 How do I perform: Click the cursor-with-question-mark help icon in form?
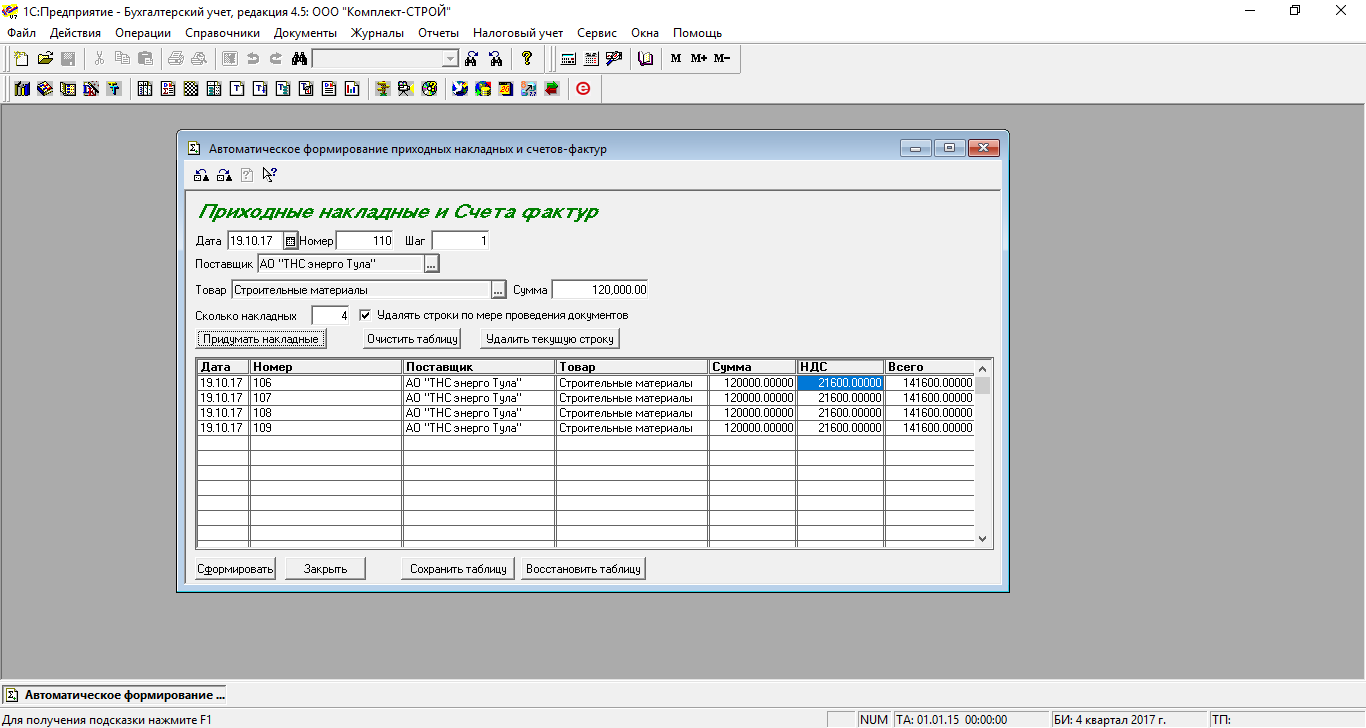[x=269, y=175]
